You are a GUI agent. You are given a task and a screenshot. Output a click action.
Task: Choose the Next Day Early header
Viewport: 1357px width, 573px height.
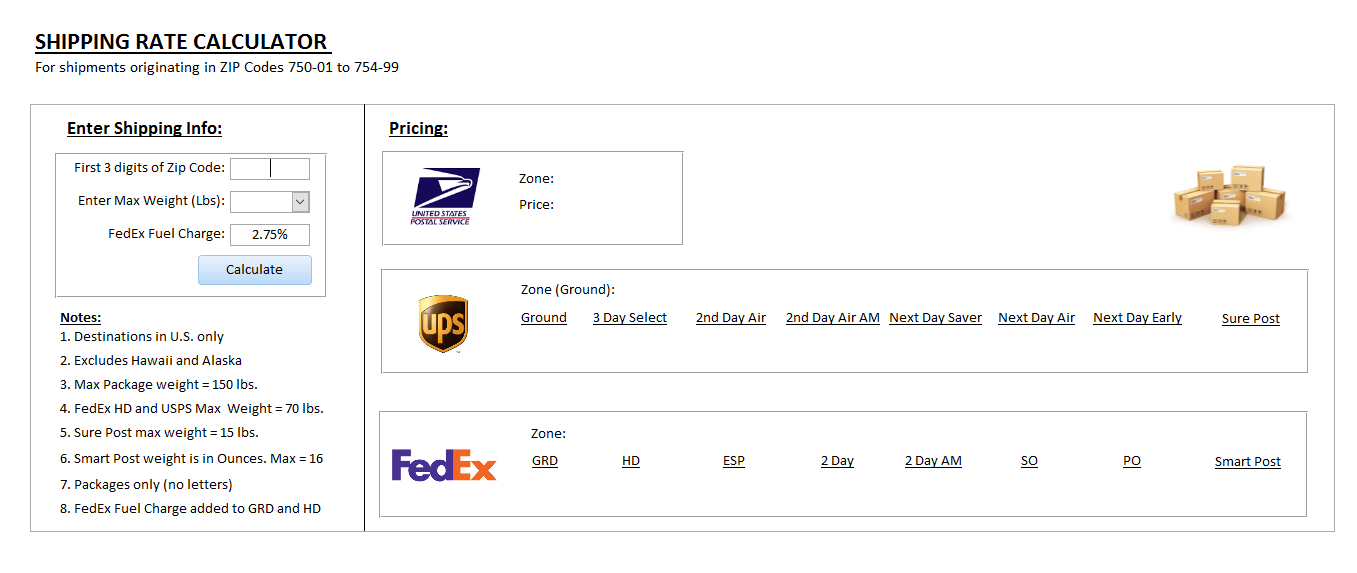coord(1137,318)
